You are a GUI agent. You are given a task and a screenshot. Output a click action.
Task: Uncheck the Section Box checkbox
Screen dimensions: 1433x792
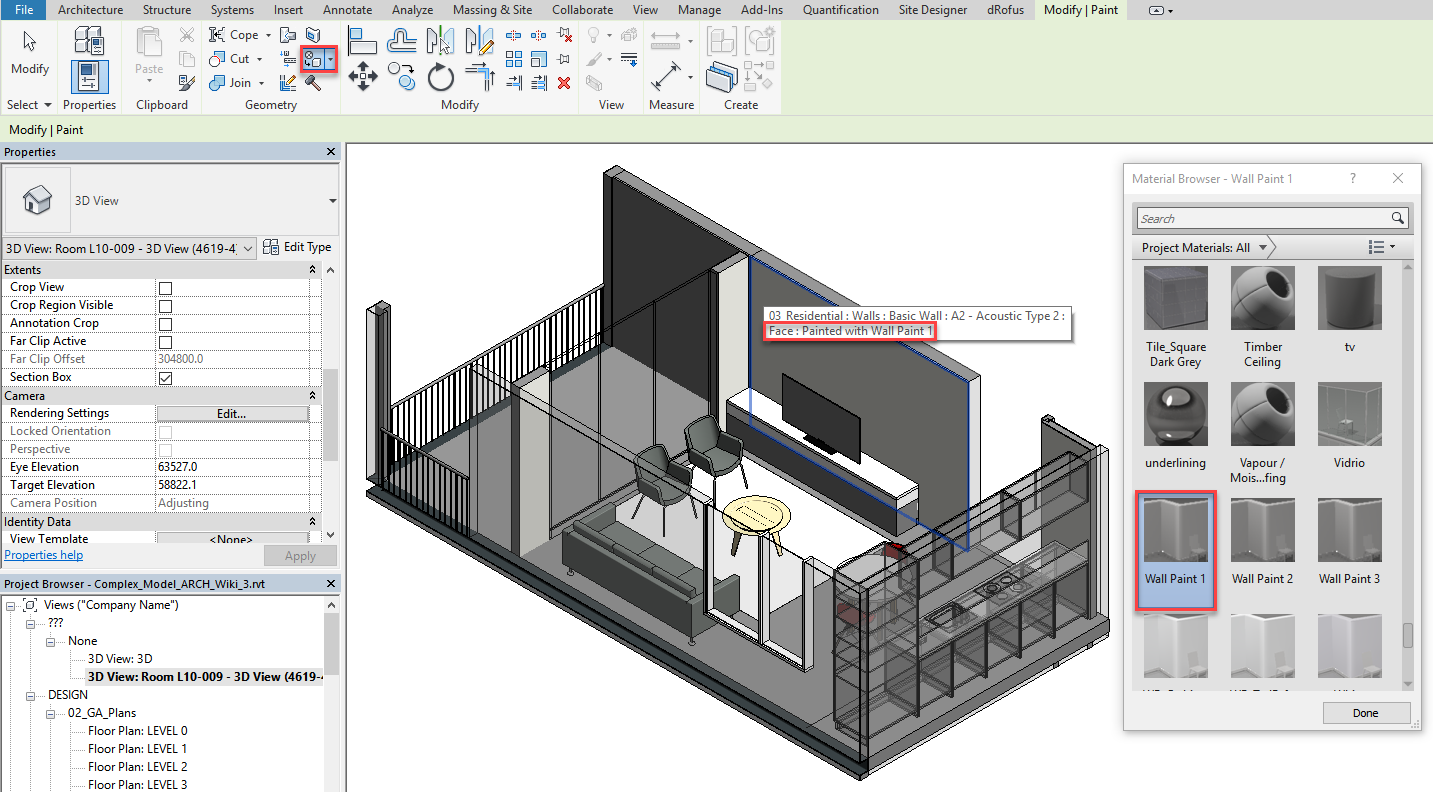166,378
